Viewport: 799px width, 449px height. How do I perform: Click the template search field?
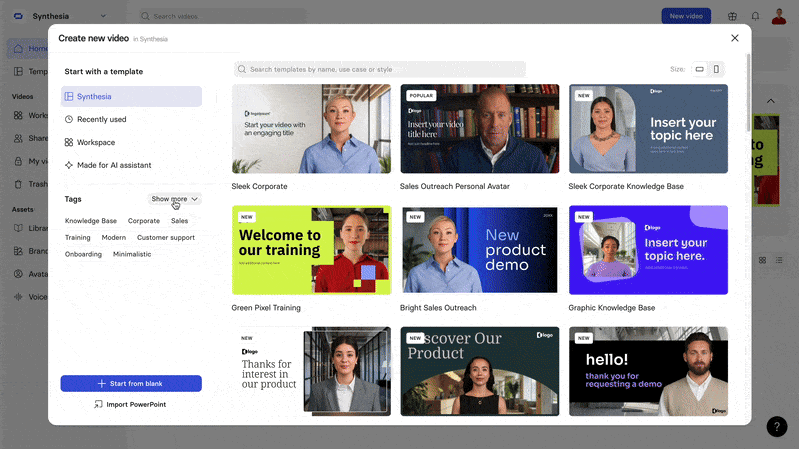pyautogui.click(x=380, y=69)
